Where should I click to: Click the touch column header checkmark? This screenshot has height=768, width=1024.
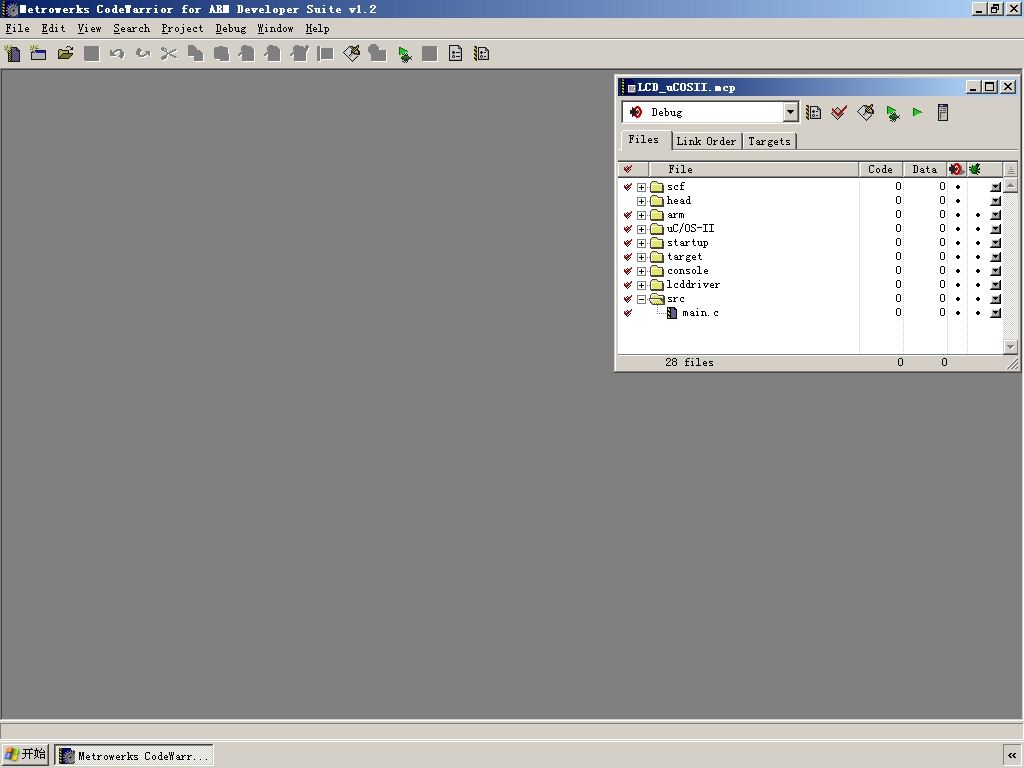628,169
